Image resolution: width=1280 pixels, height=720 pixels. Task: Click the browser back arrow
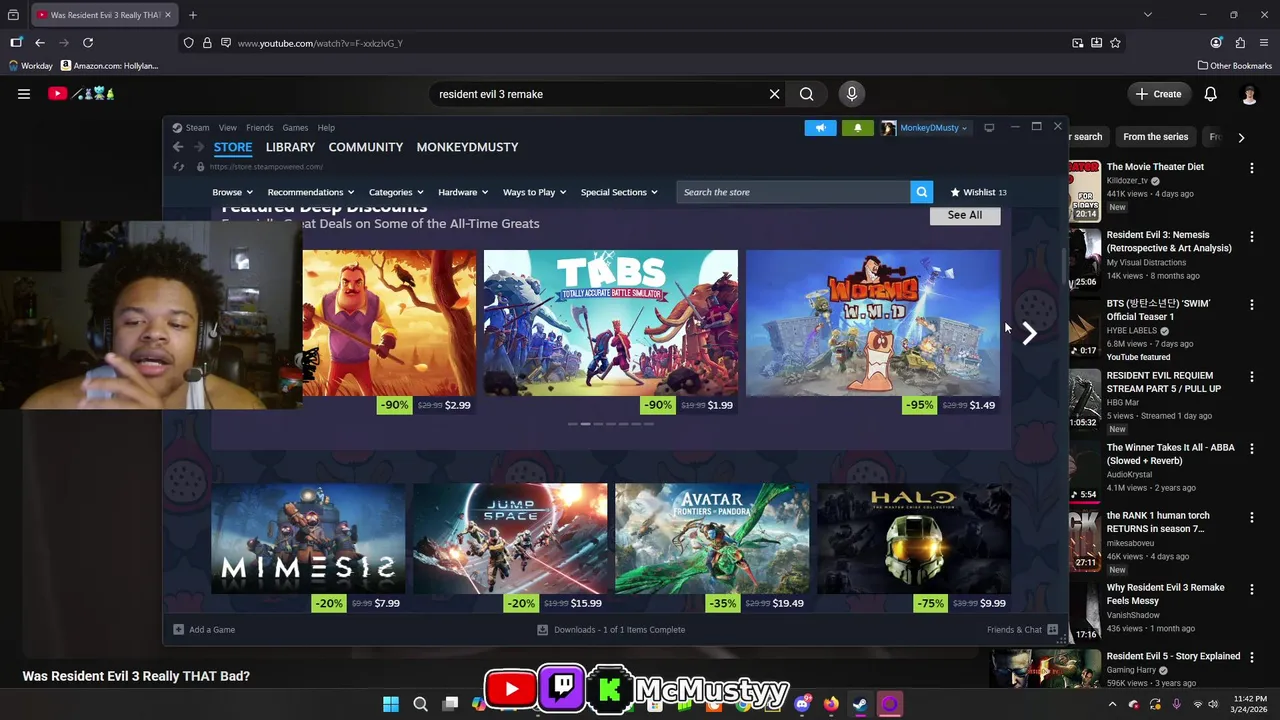(x=40, y=43)
